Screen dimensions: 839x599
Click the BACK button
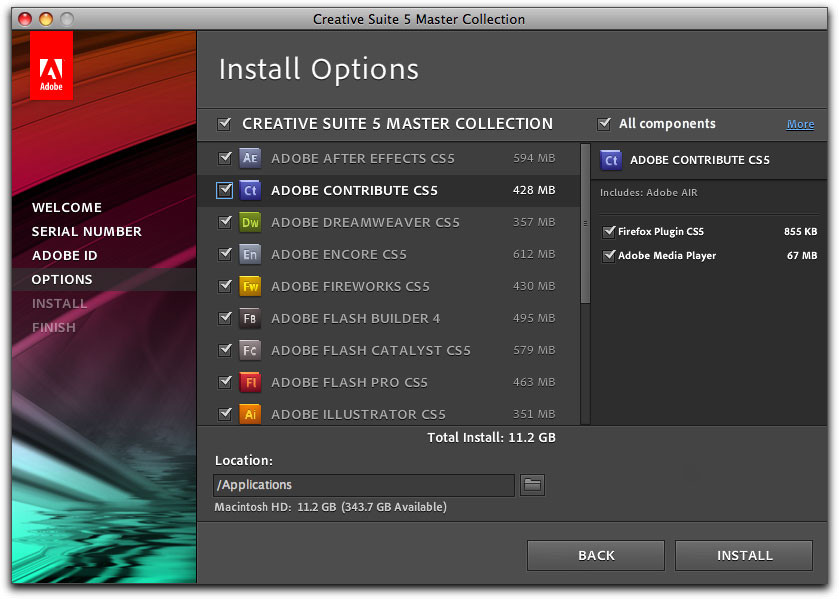pos(596,556)
